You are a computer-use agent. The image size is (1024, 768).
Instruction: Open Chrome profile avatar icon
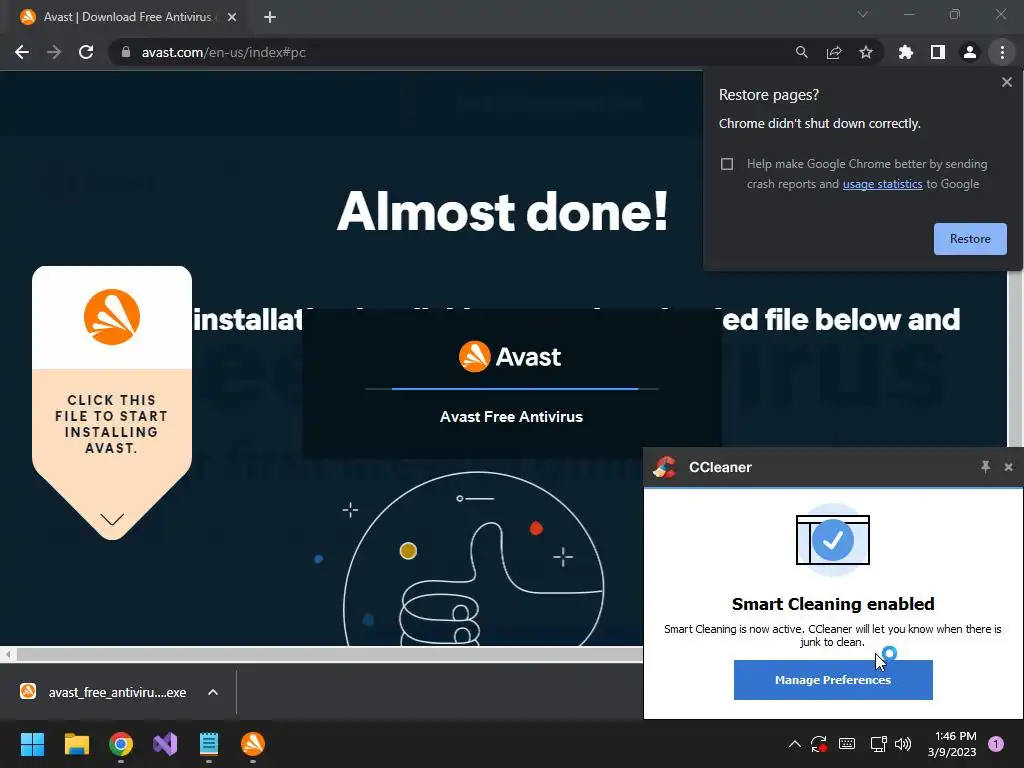(970, 52)
